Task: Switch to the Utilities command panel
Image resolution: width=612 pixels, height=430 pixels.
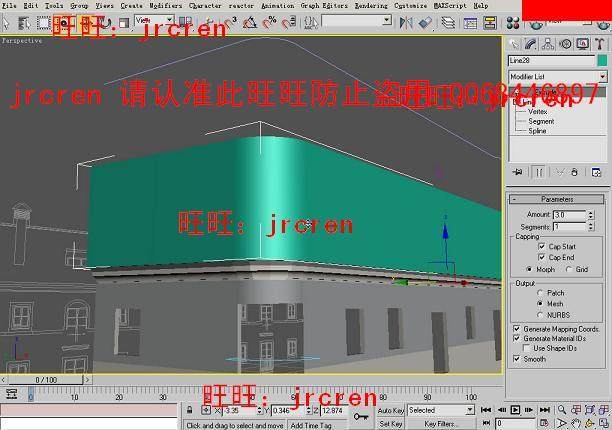Action: click(600, 44)
